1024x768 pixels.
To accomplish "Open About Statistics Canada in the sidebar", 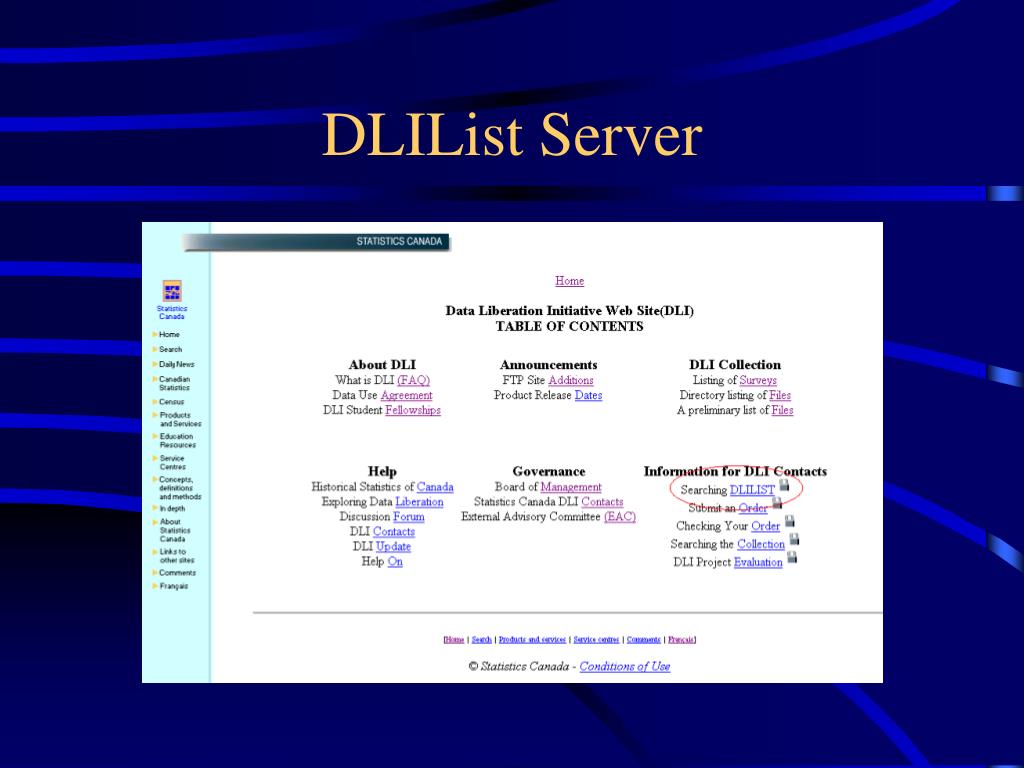I will [175, 530].
